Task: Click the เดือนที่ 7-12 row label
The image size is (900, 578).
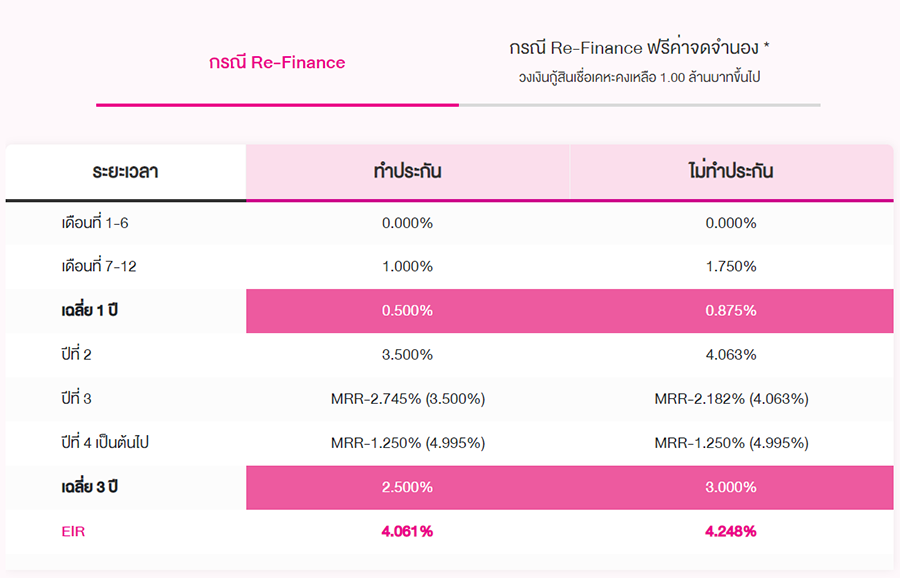Action: 98,267
